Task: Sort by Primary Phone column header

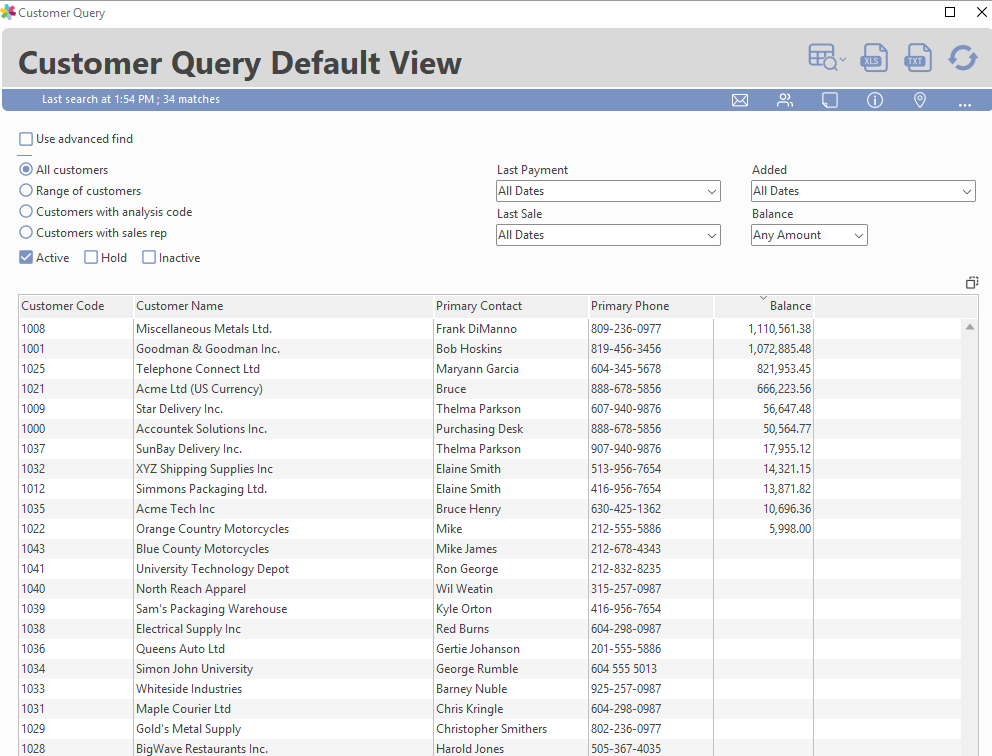Action: tap(651, 306)
